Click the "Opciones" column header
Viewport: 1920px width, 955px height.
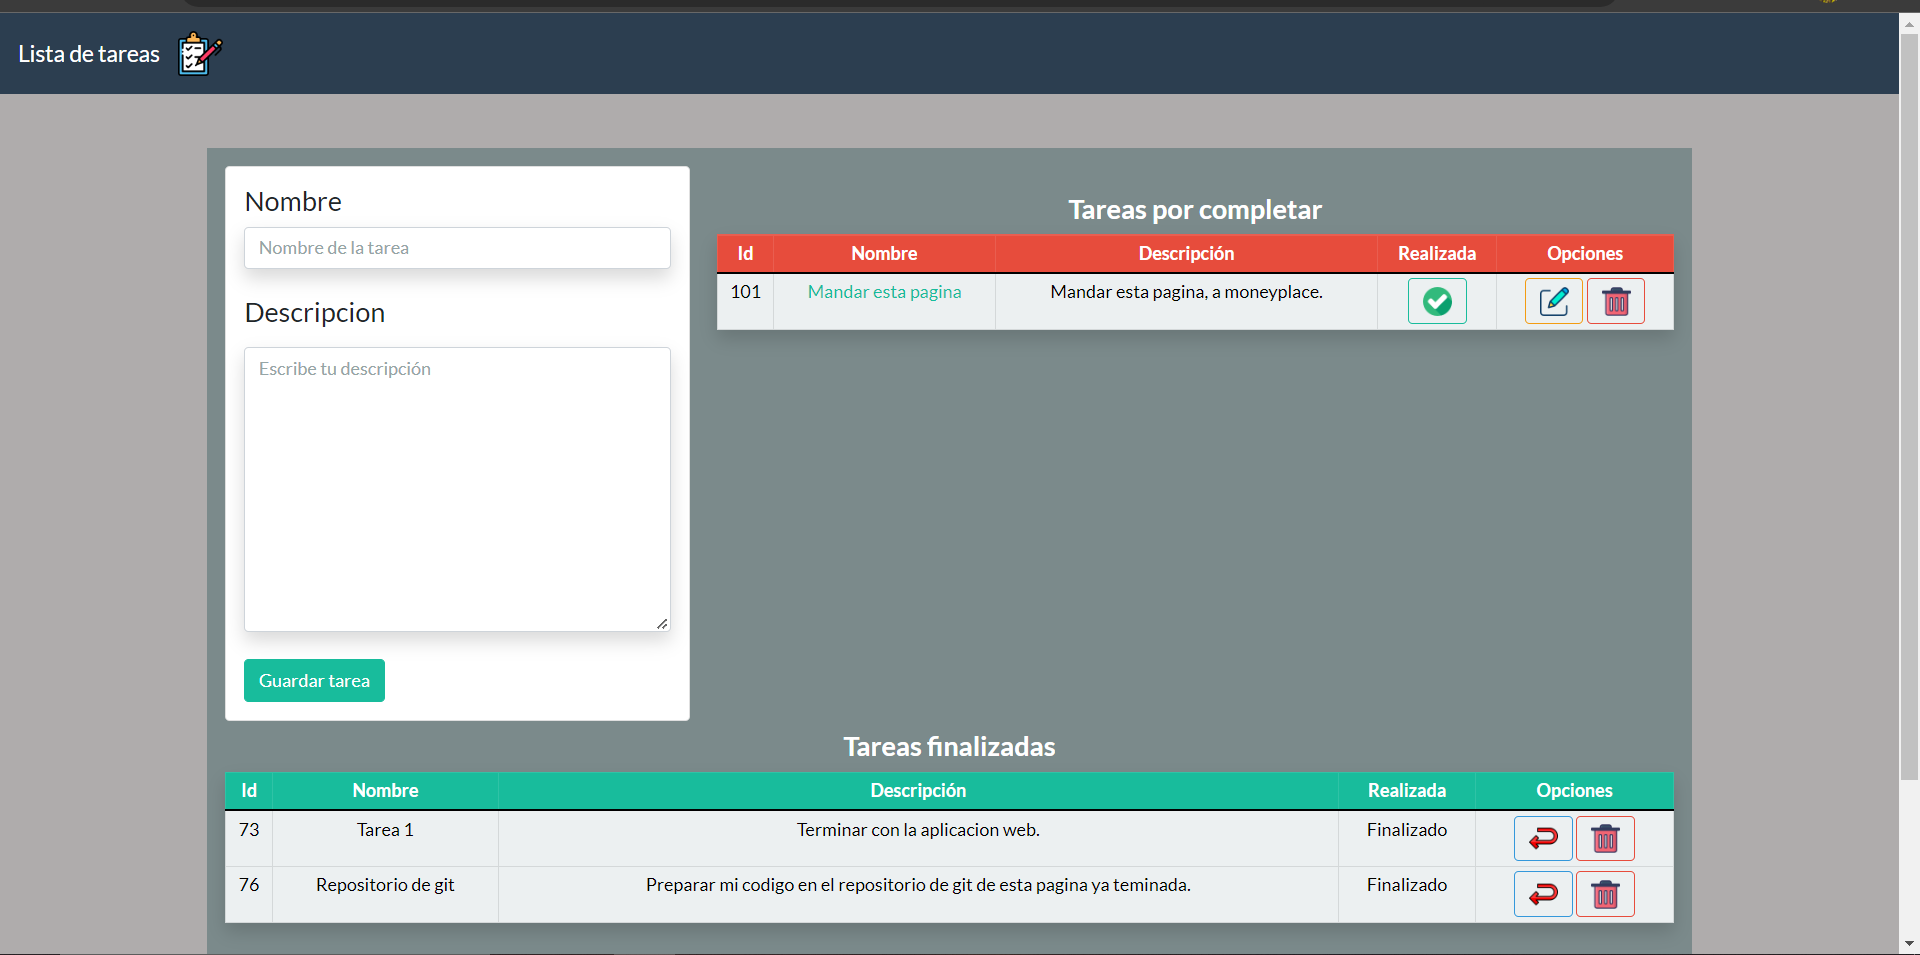(1583, 253)
